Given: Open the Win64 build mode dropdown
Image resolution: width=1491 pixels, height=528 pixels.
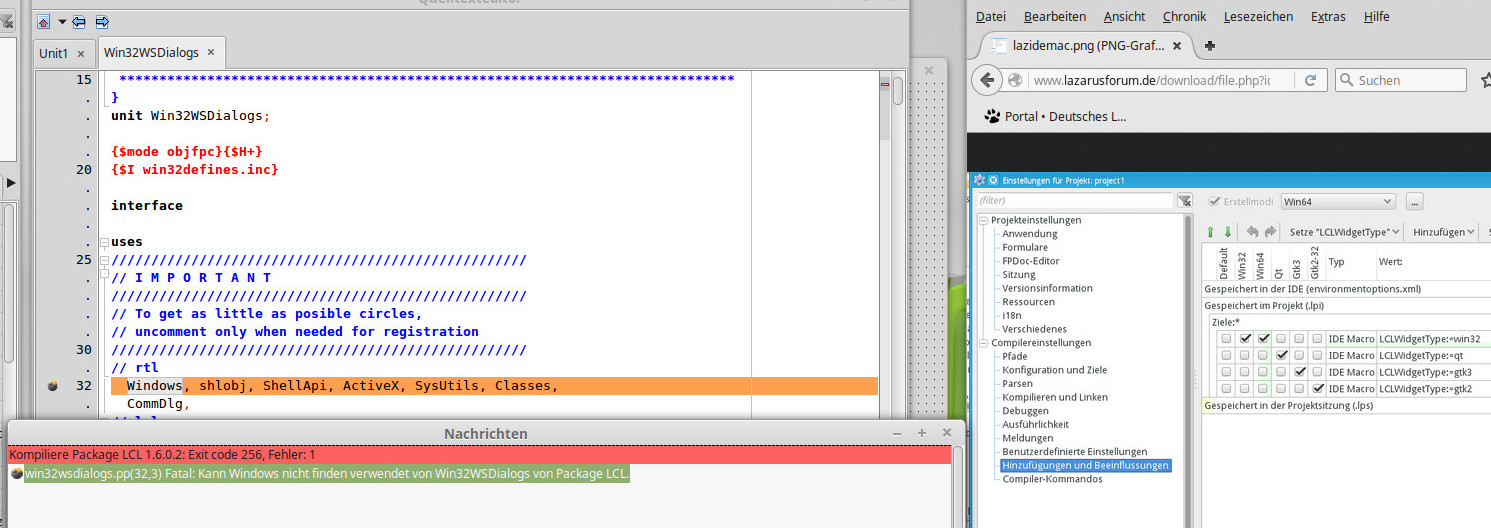Looking at the screenshot, I should 1338,202.
